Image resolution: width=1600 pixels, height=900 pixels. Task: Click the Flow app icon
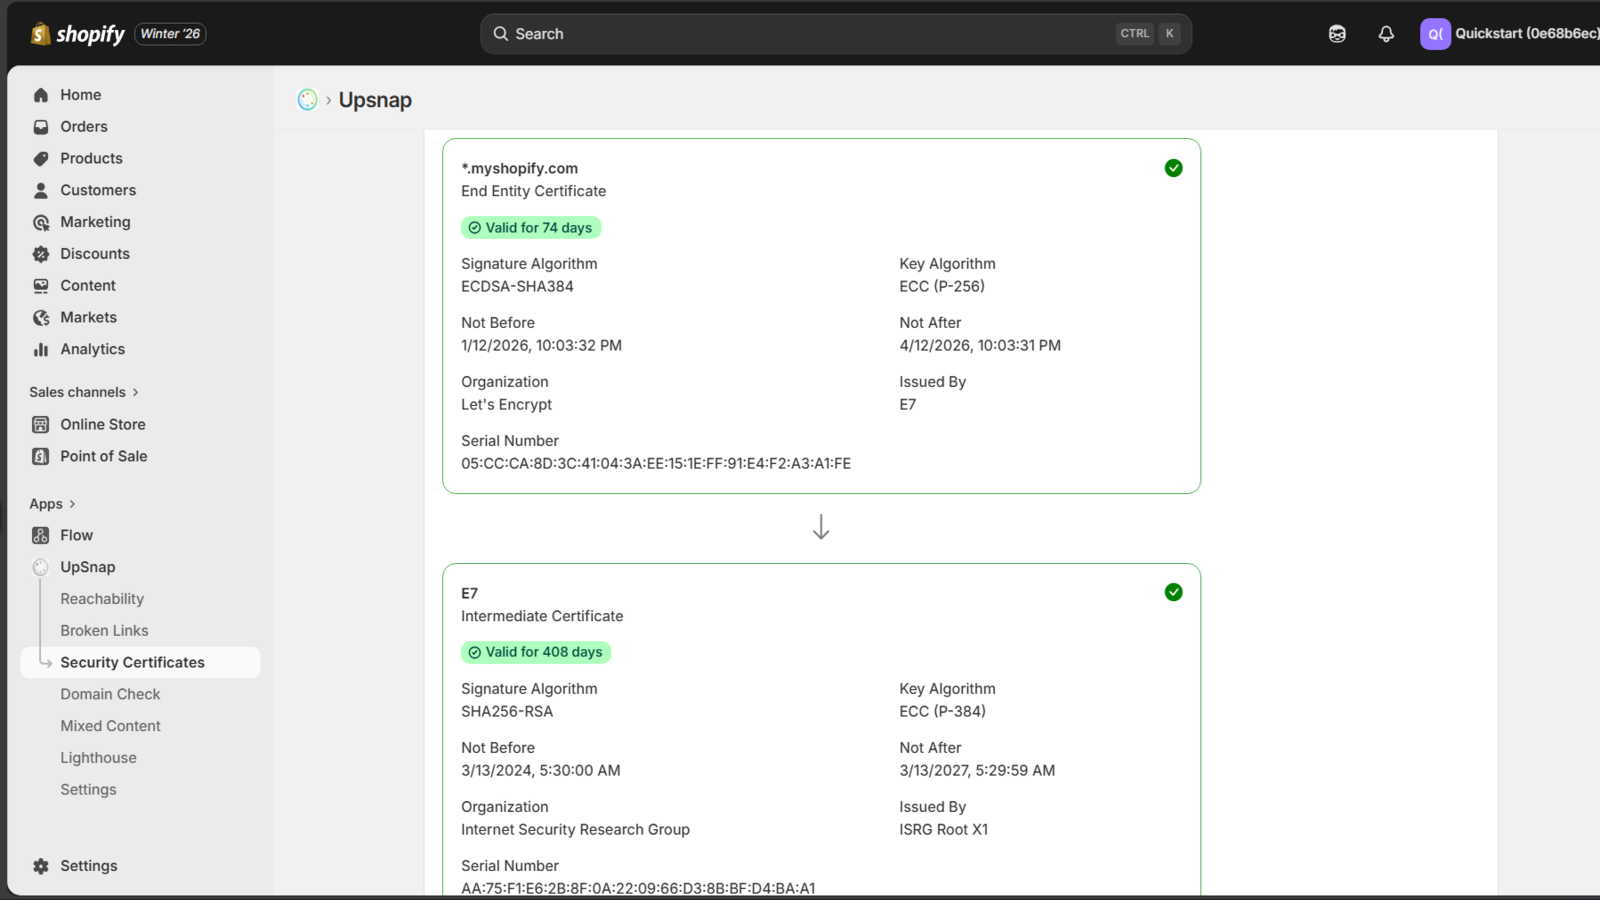41,535
